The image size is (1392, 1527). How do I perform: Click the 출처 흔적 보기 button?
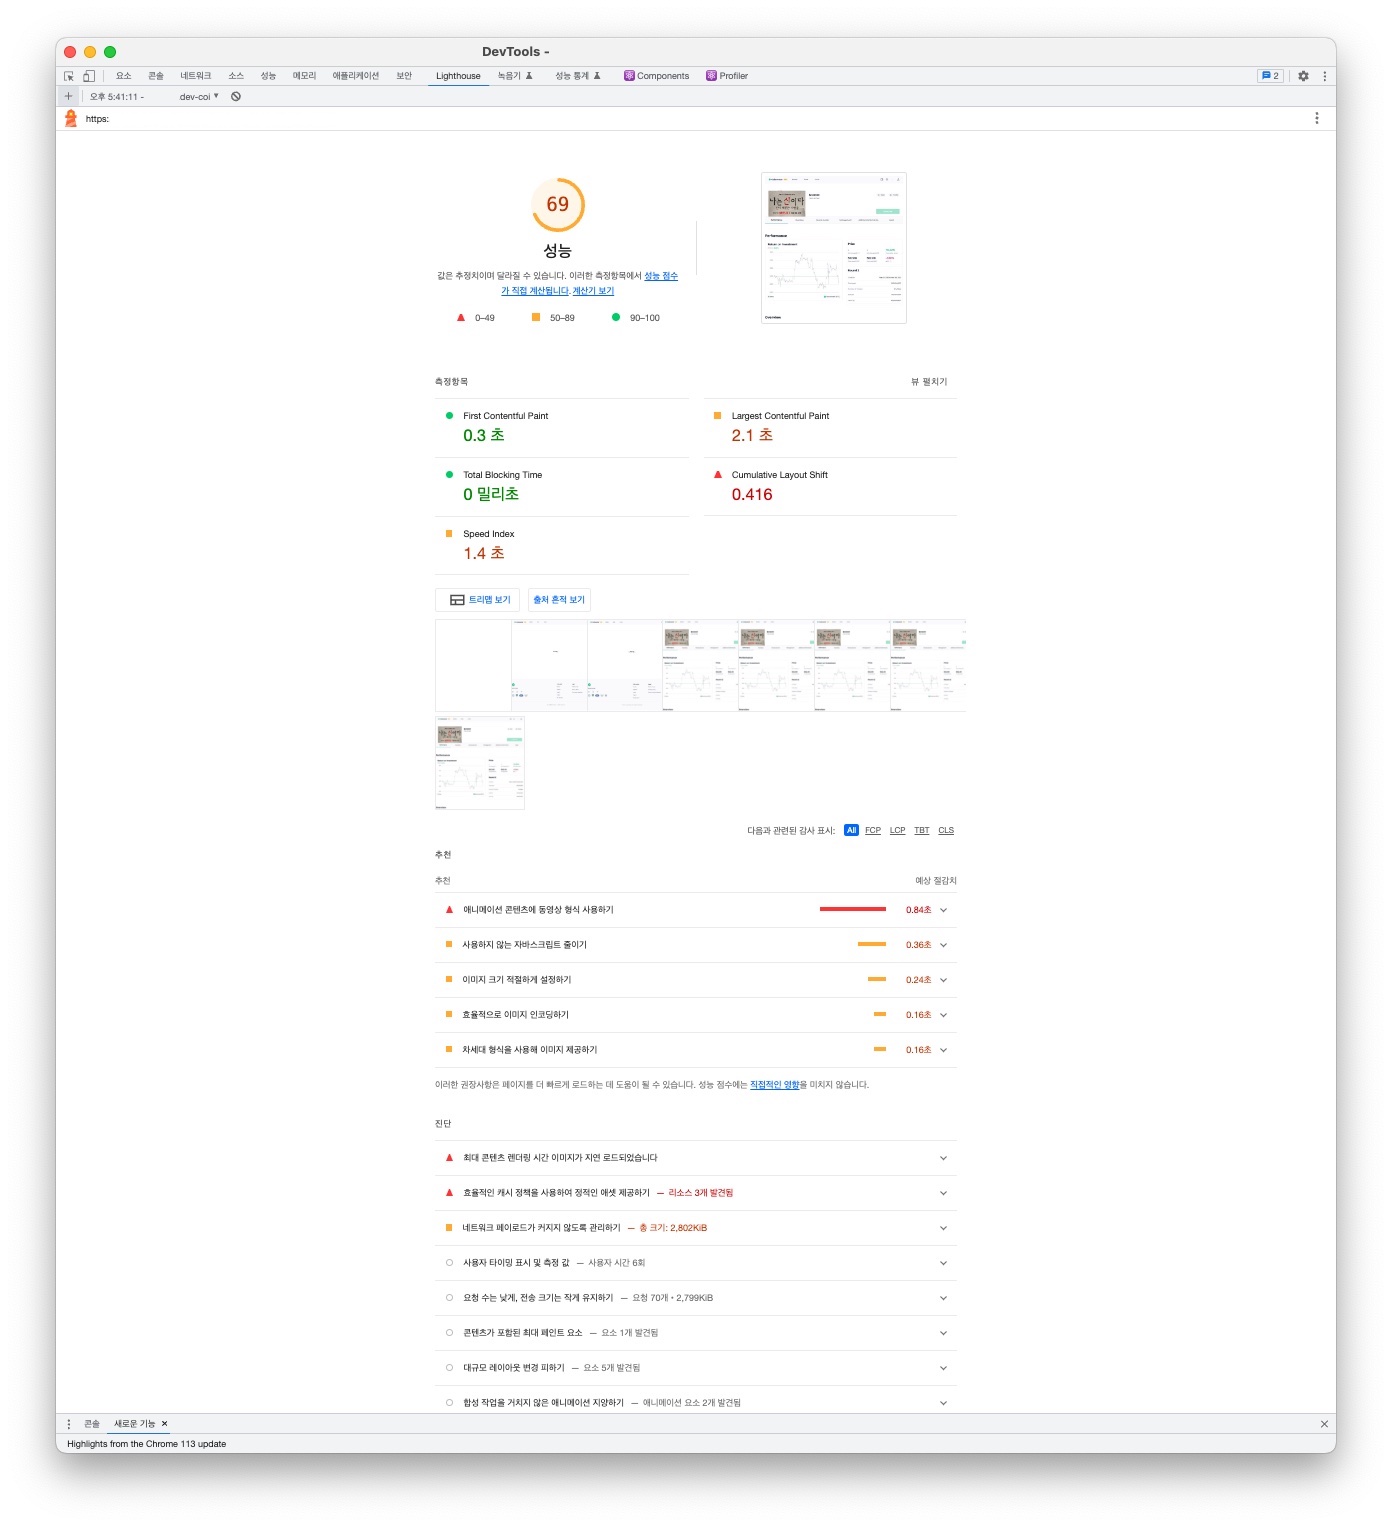click(559, 600)
